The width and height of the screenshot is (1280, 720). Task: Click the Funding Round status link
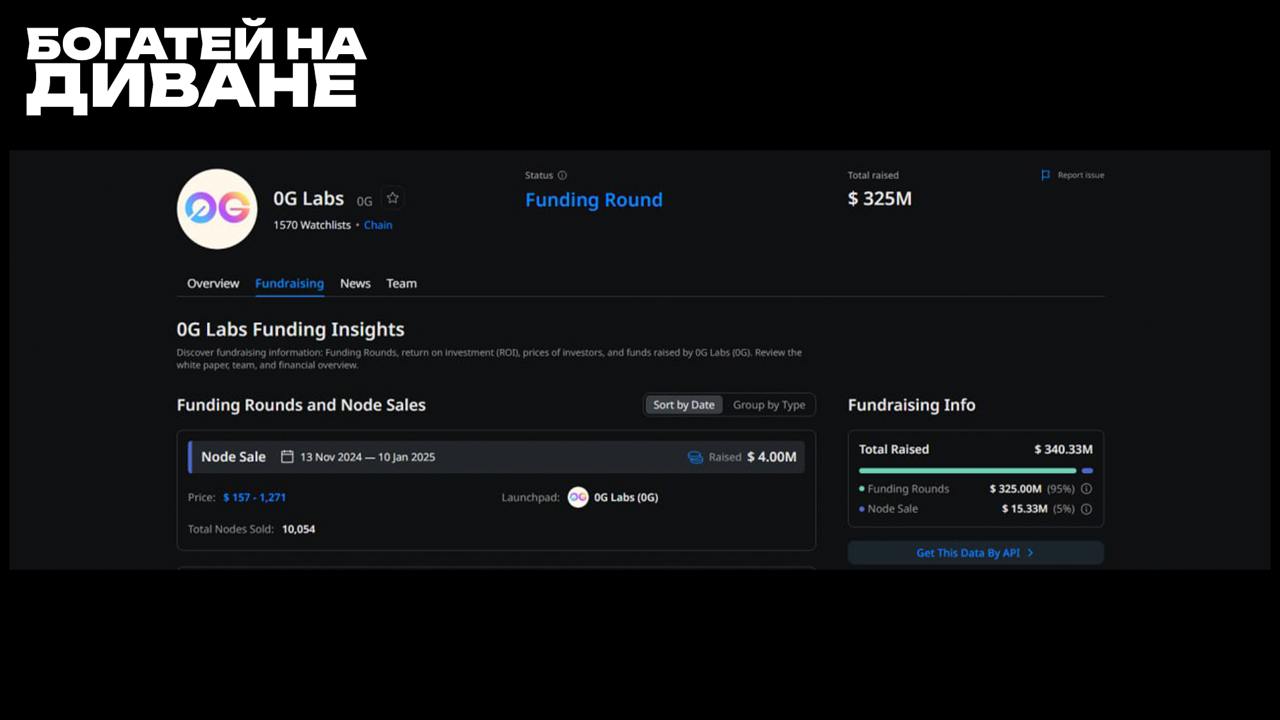coord(594,200)
